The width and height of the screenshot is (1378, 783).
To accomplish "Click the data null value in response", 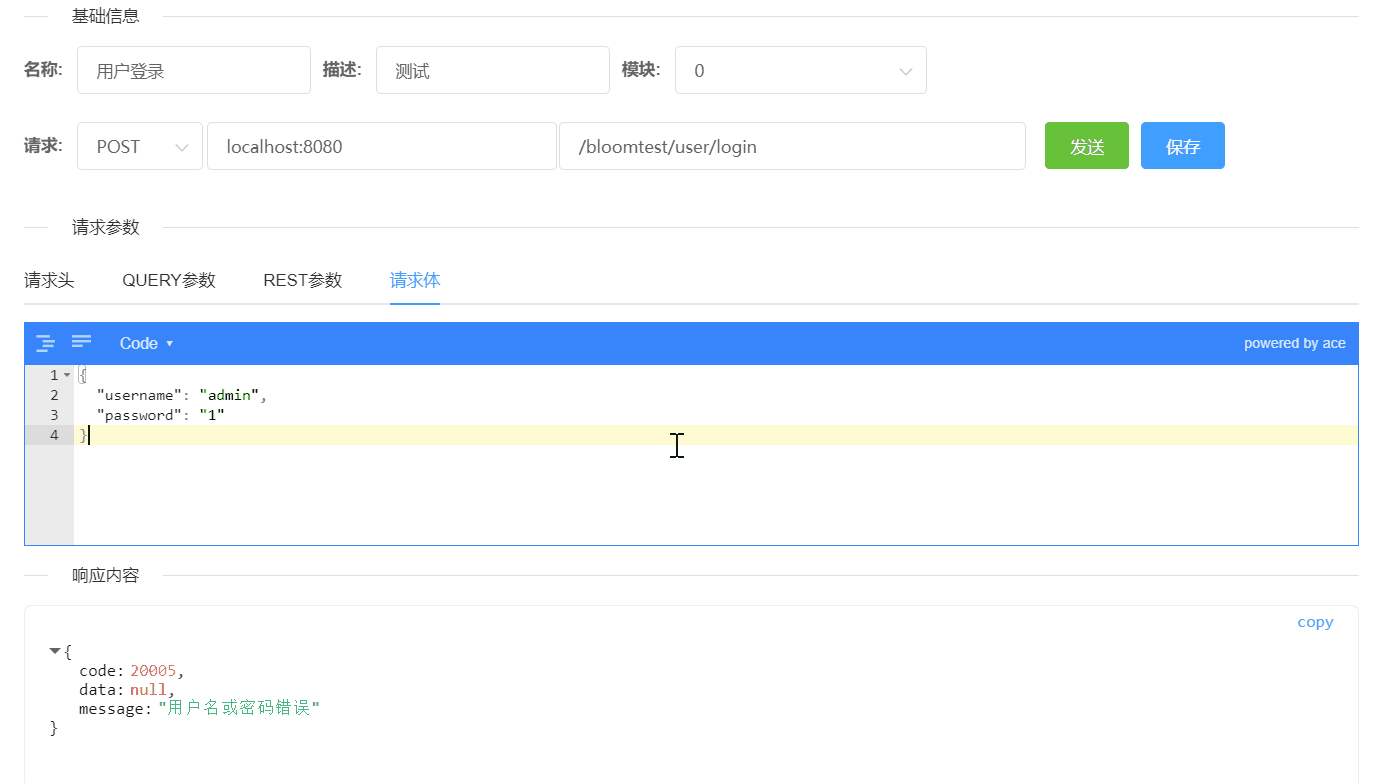I will (x=149, y=690).
